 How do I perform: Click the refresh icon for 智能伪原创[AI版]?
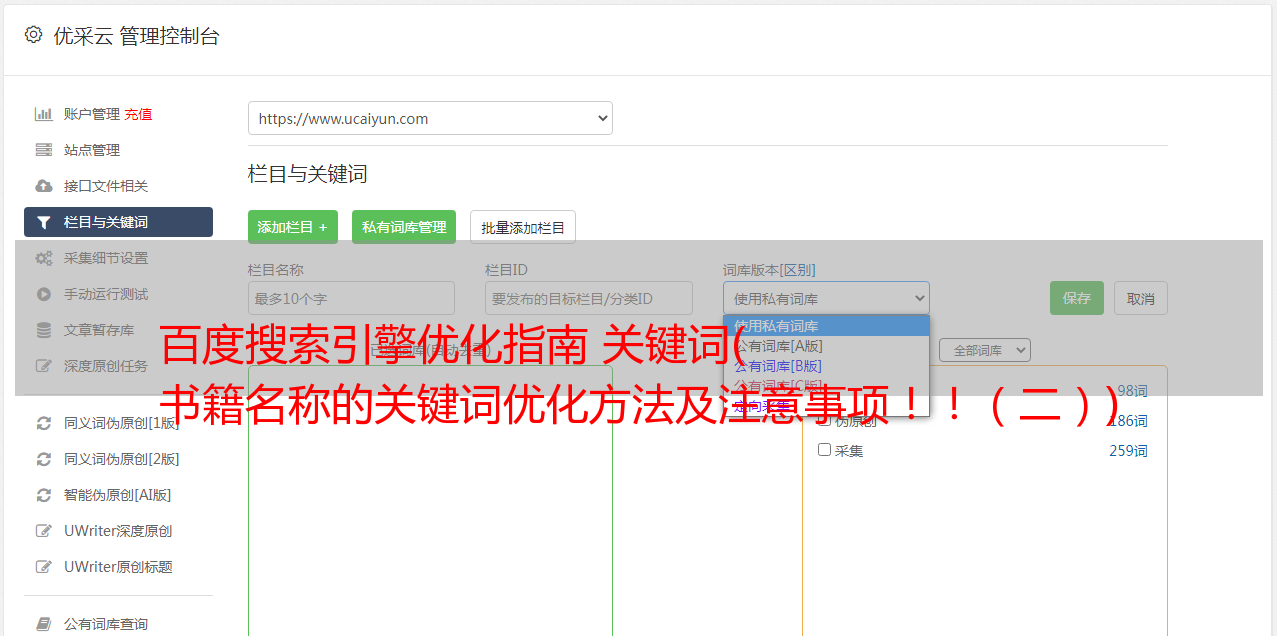click(44, 495)
